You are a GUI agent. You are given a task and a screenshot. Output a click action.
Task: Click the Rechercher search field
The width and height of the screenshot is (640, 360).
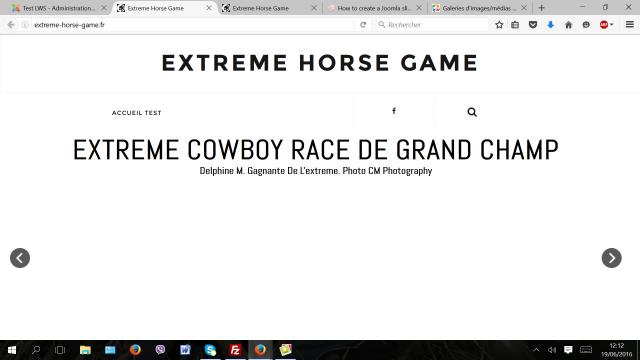point(432,25)
